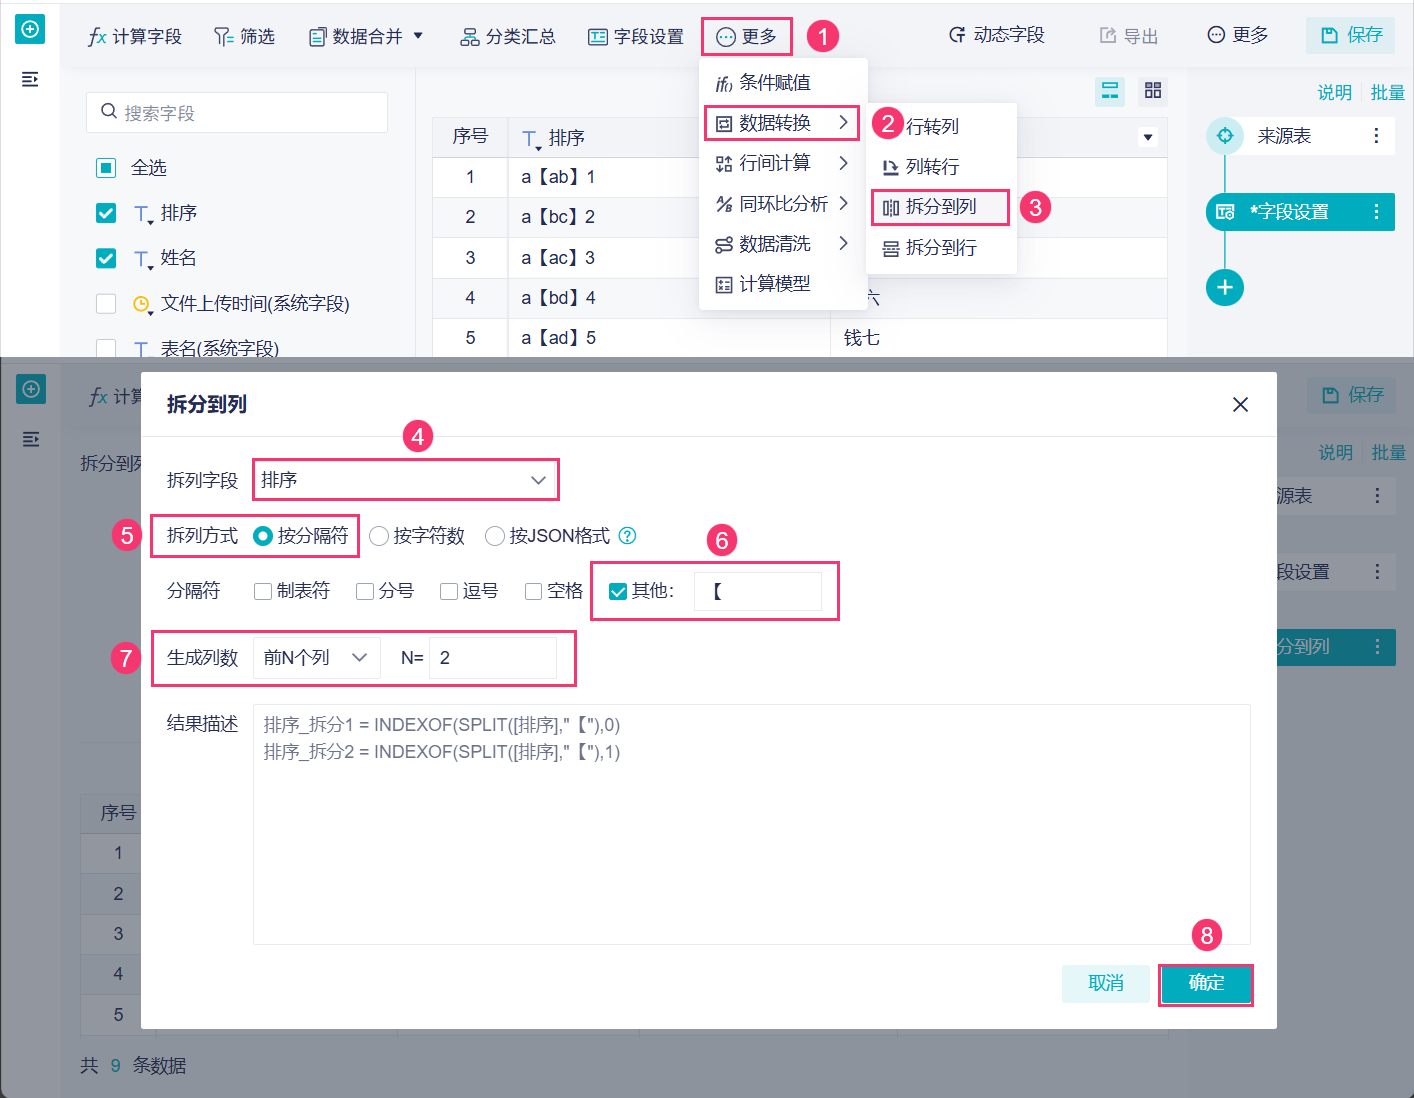Open 来源表 node options menu

tap(1376, 136)
